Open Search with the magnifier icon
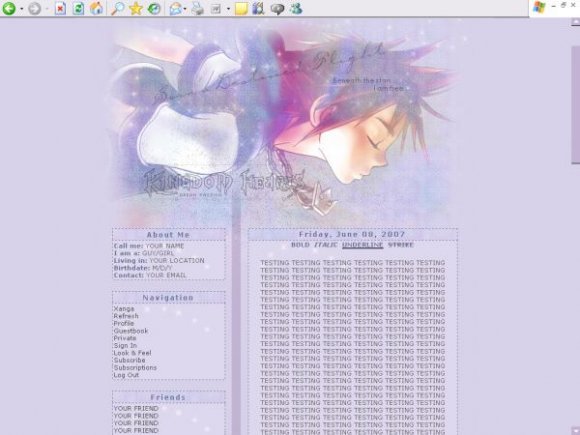Screen dimensions: 580x435 [118, 8]
